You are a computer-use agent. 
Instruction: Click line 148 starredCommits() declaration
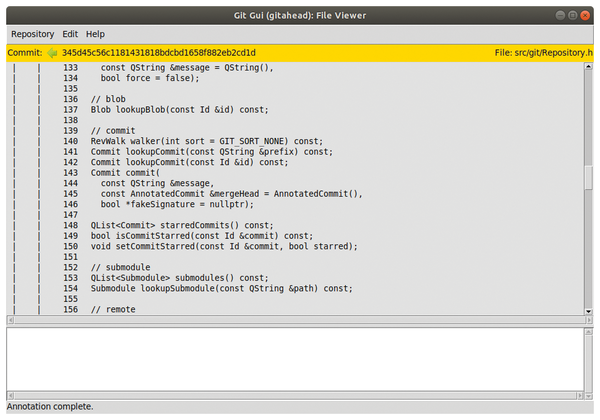[182, 225]
